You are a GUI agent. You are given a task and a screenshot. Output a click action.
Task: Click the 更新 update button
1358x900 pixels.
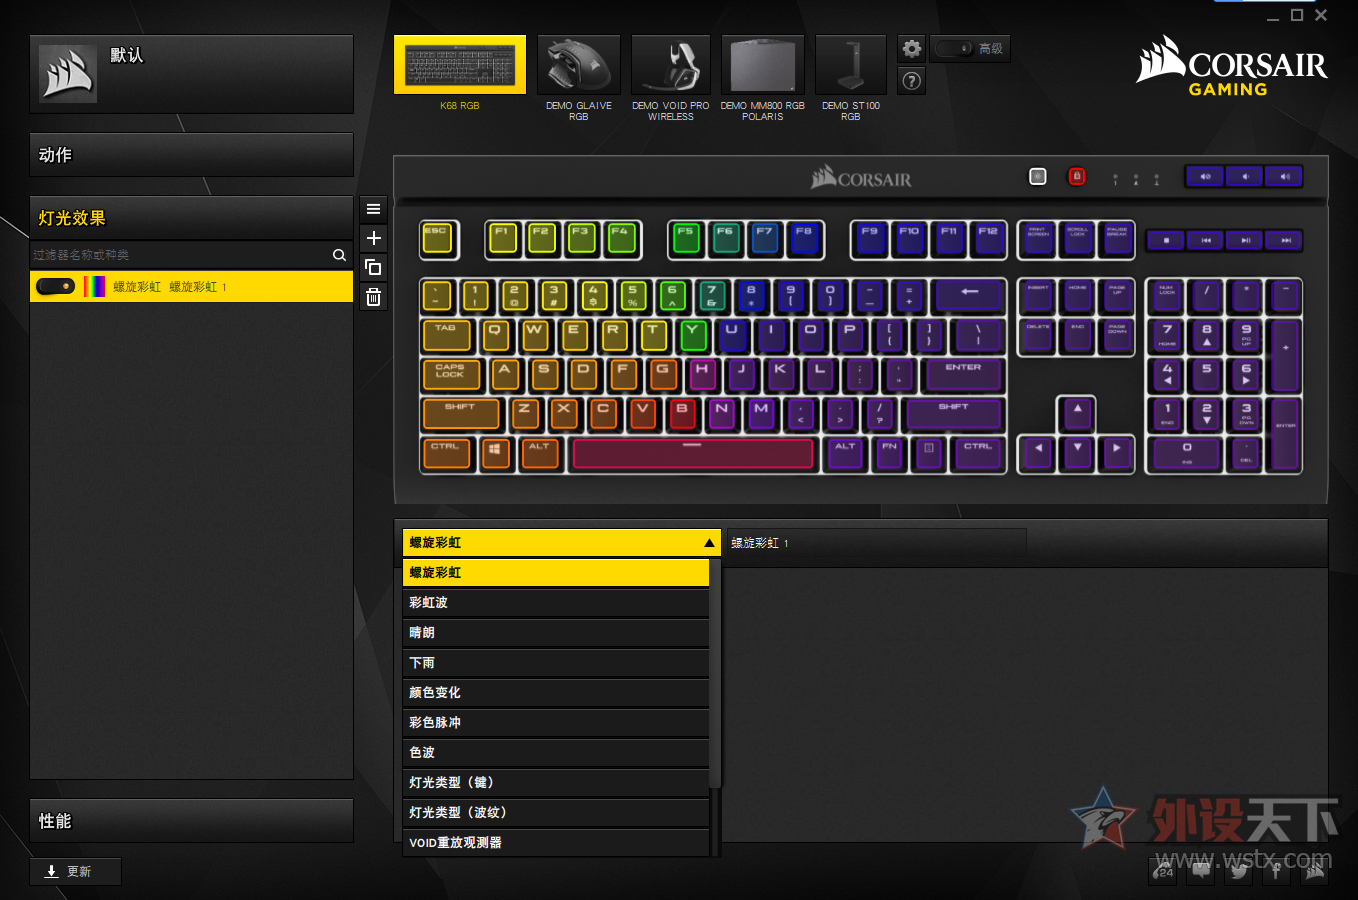(x=76, y=871)
